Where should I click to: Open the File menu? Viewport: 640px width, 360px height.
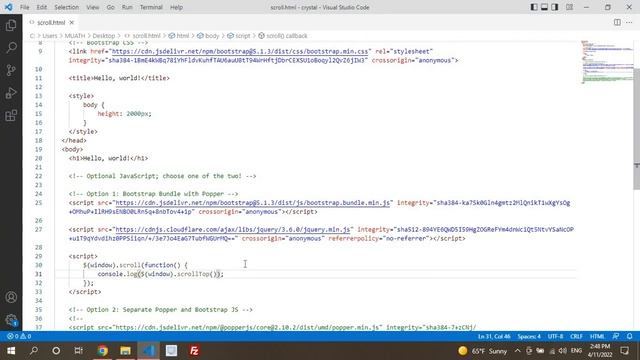coord(24,7)
